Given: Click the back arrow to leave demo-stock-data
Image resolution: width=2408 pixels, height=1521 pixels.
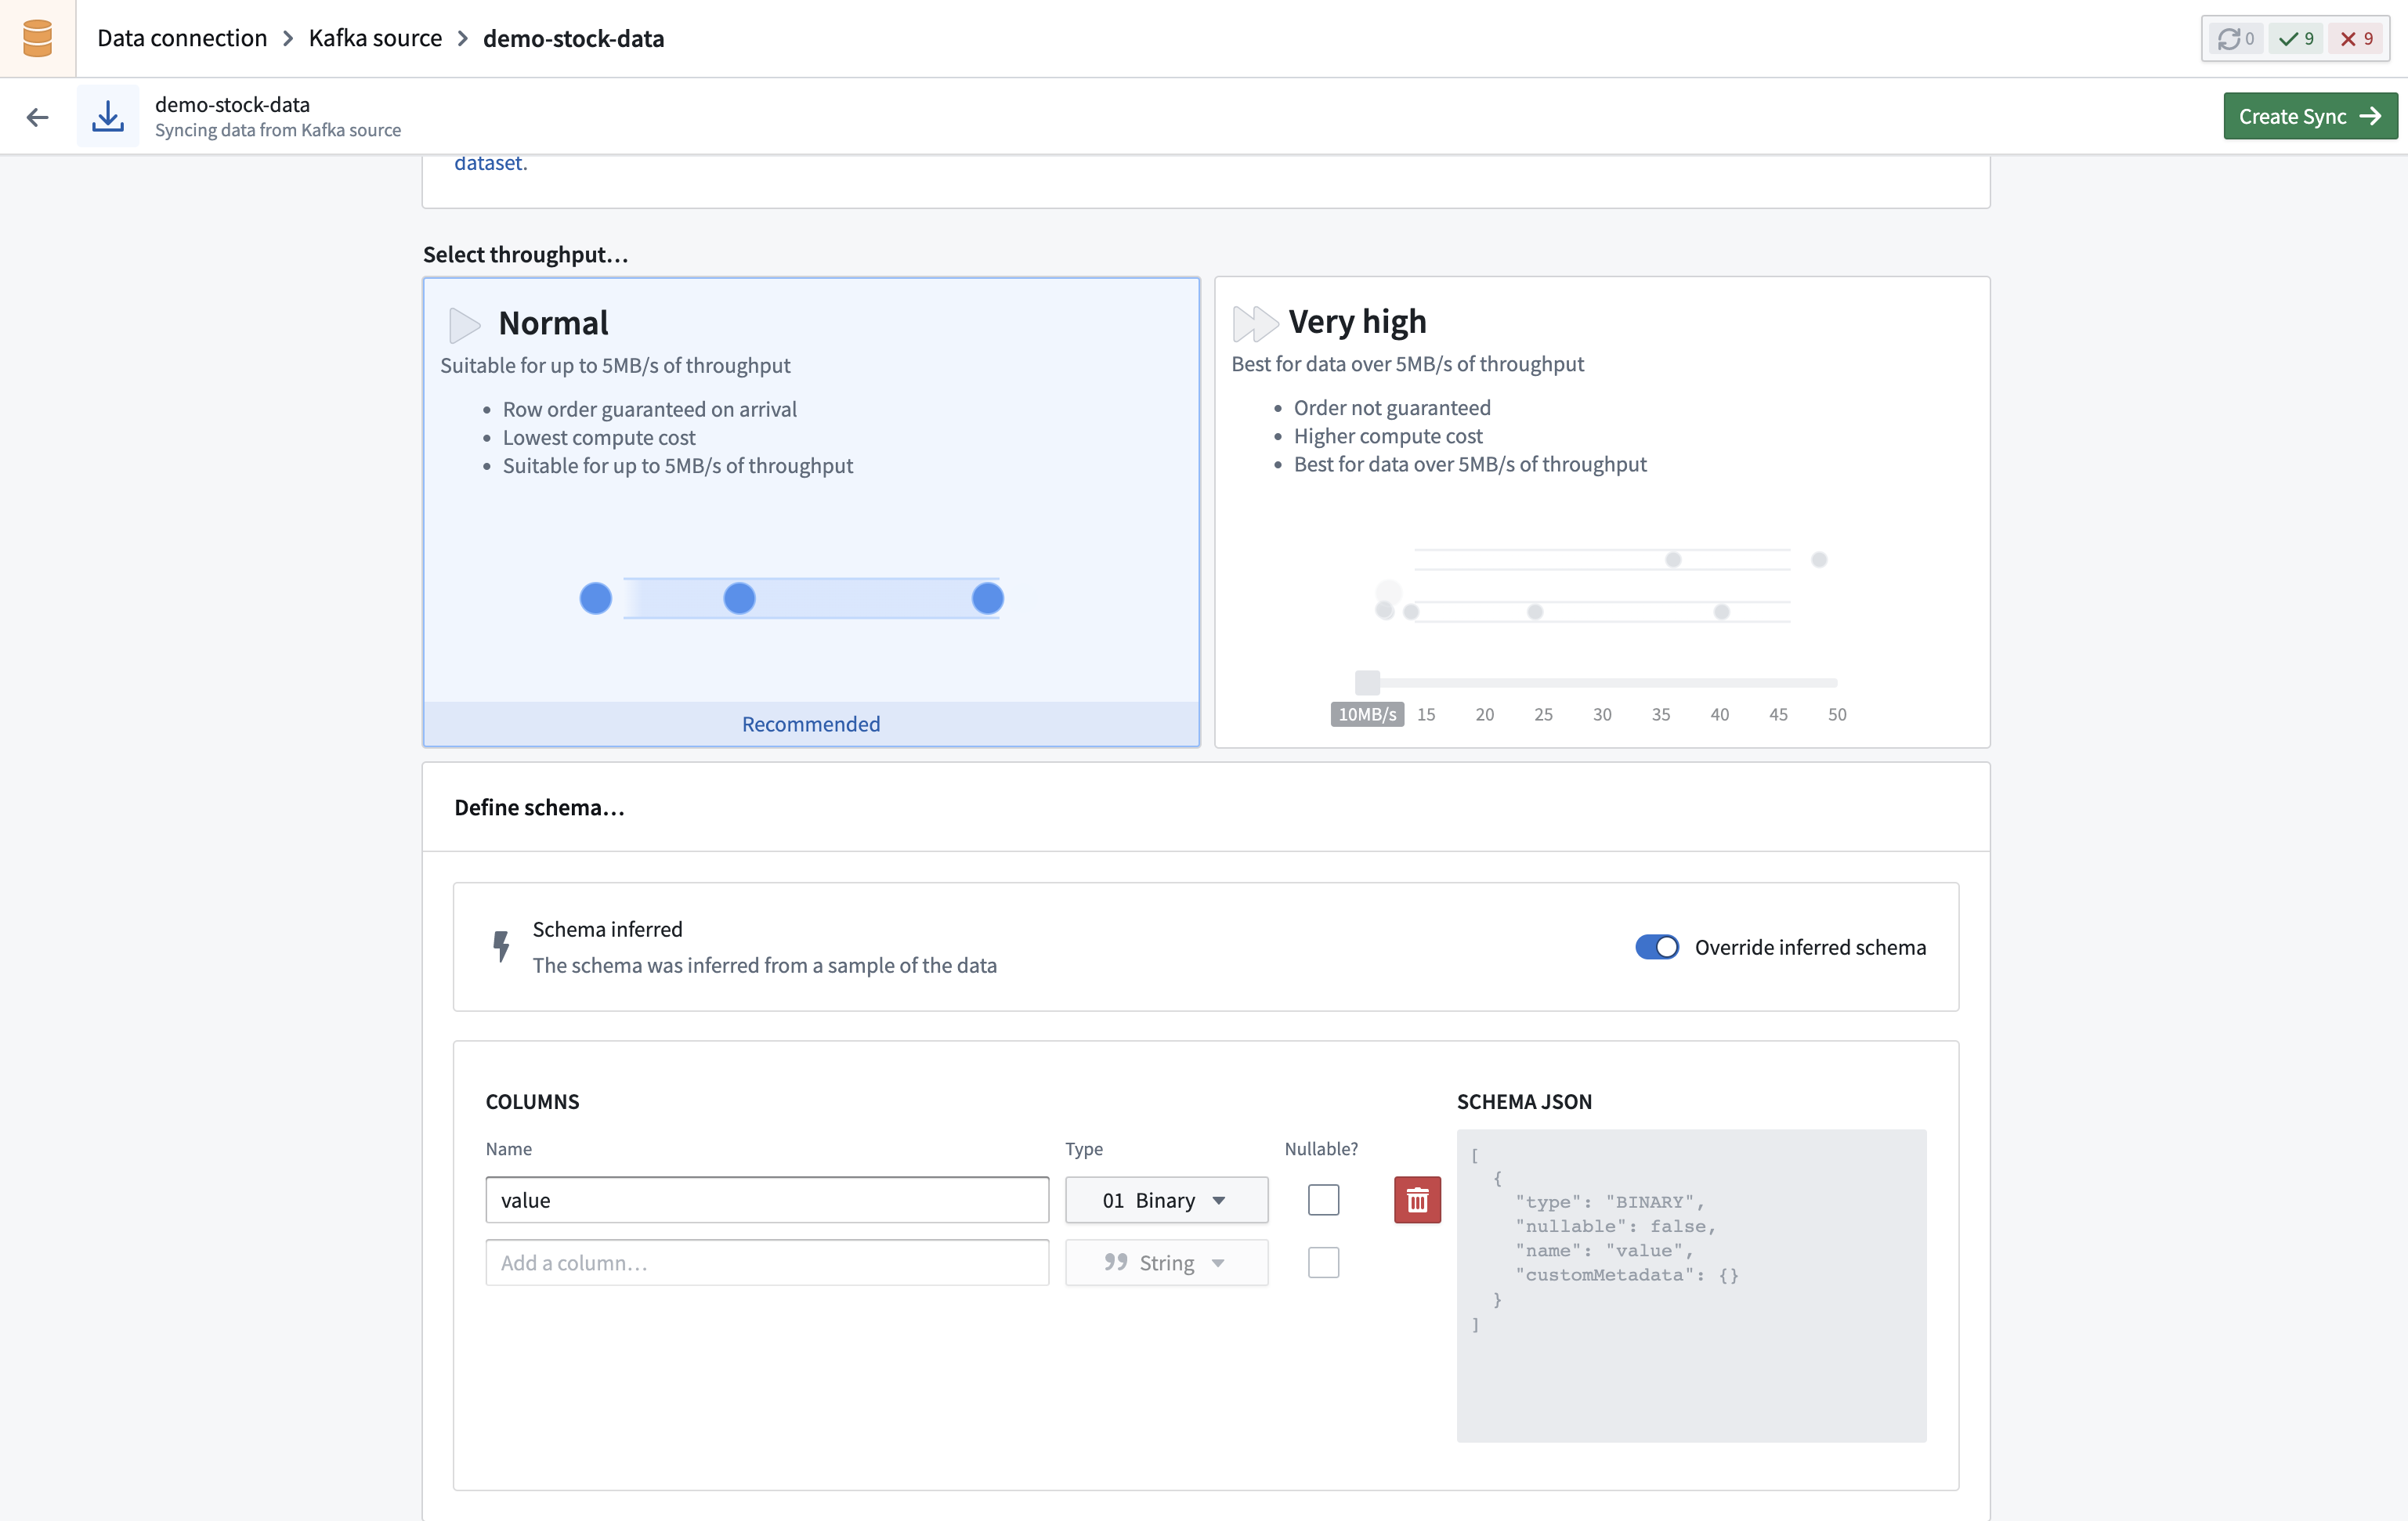Looking at the screenshot, I should pyautogui.click(x=38, y=116).
